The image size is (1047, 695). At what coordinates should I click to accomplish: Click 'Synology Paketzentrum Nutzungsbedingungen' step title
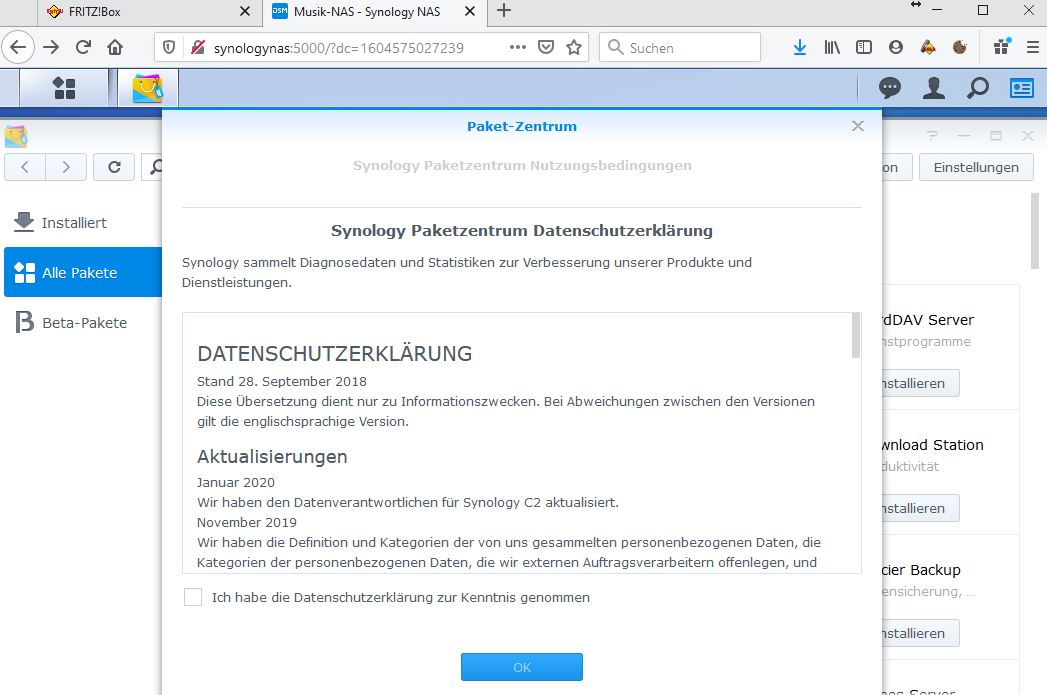coord(522,166)
